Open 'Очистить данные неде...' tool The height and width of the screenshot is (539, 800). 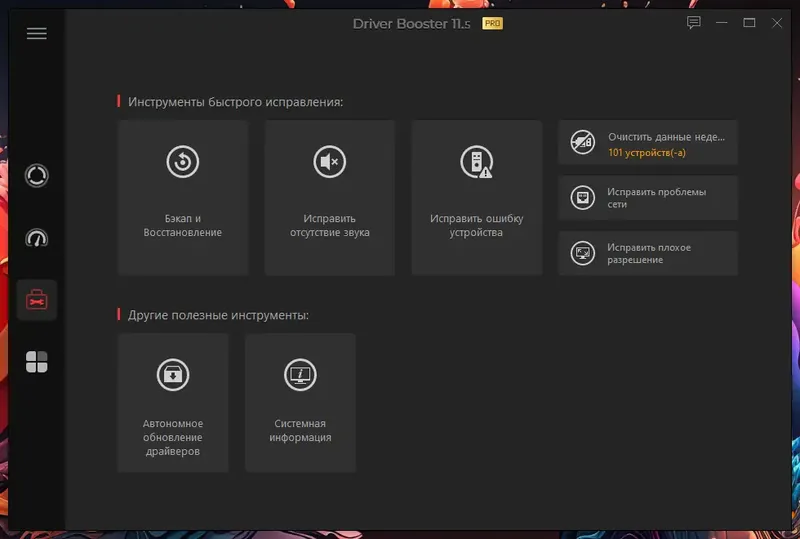(x=648, y=142)
